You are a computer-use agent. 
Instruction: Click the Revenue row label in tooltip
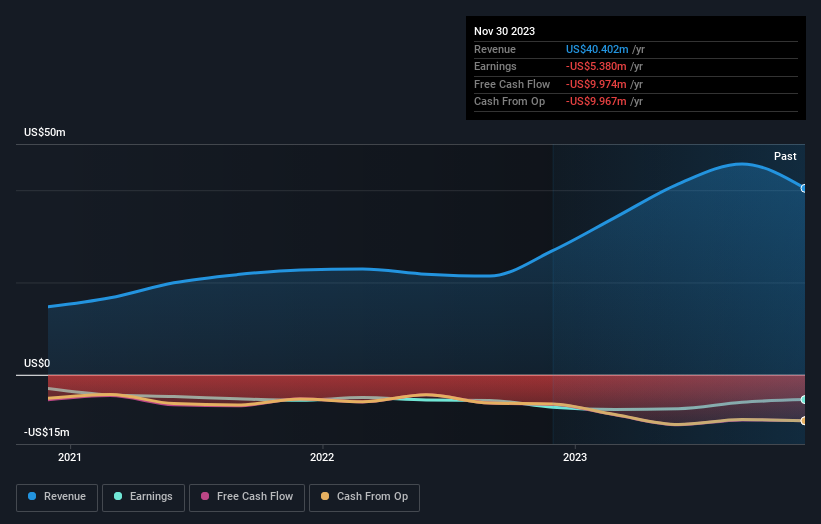coord(495,49)
